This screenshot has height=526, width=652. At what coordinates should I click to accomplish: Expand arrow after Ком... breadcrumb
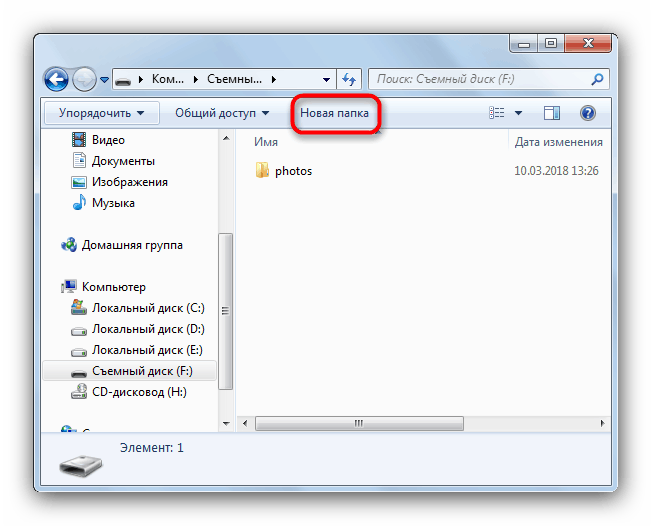pos(195,79)
